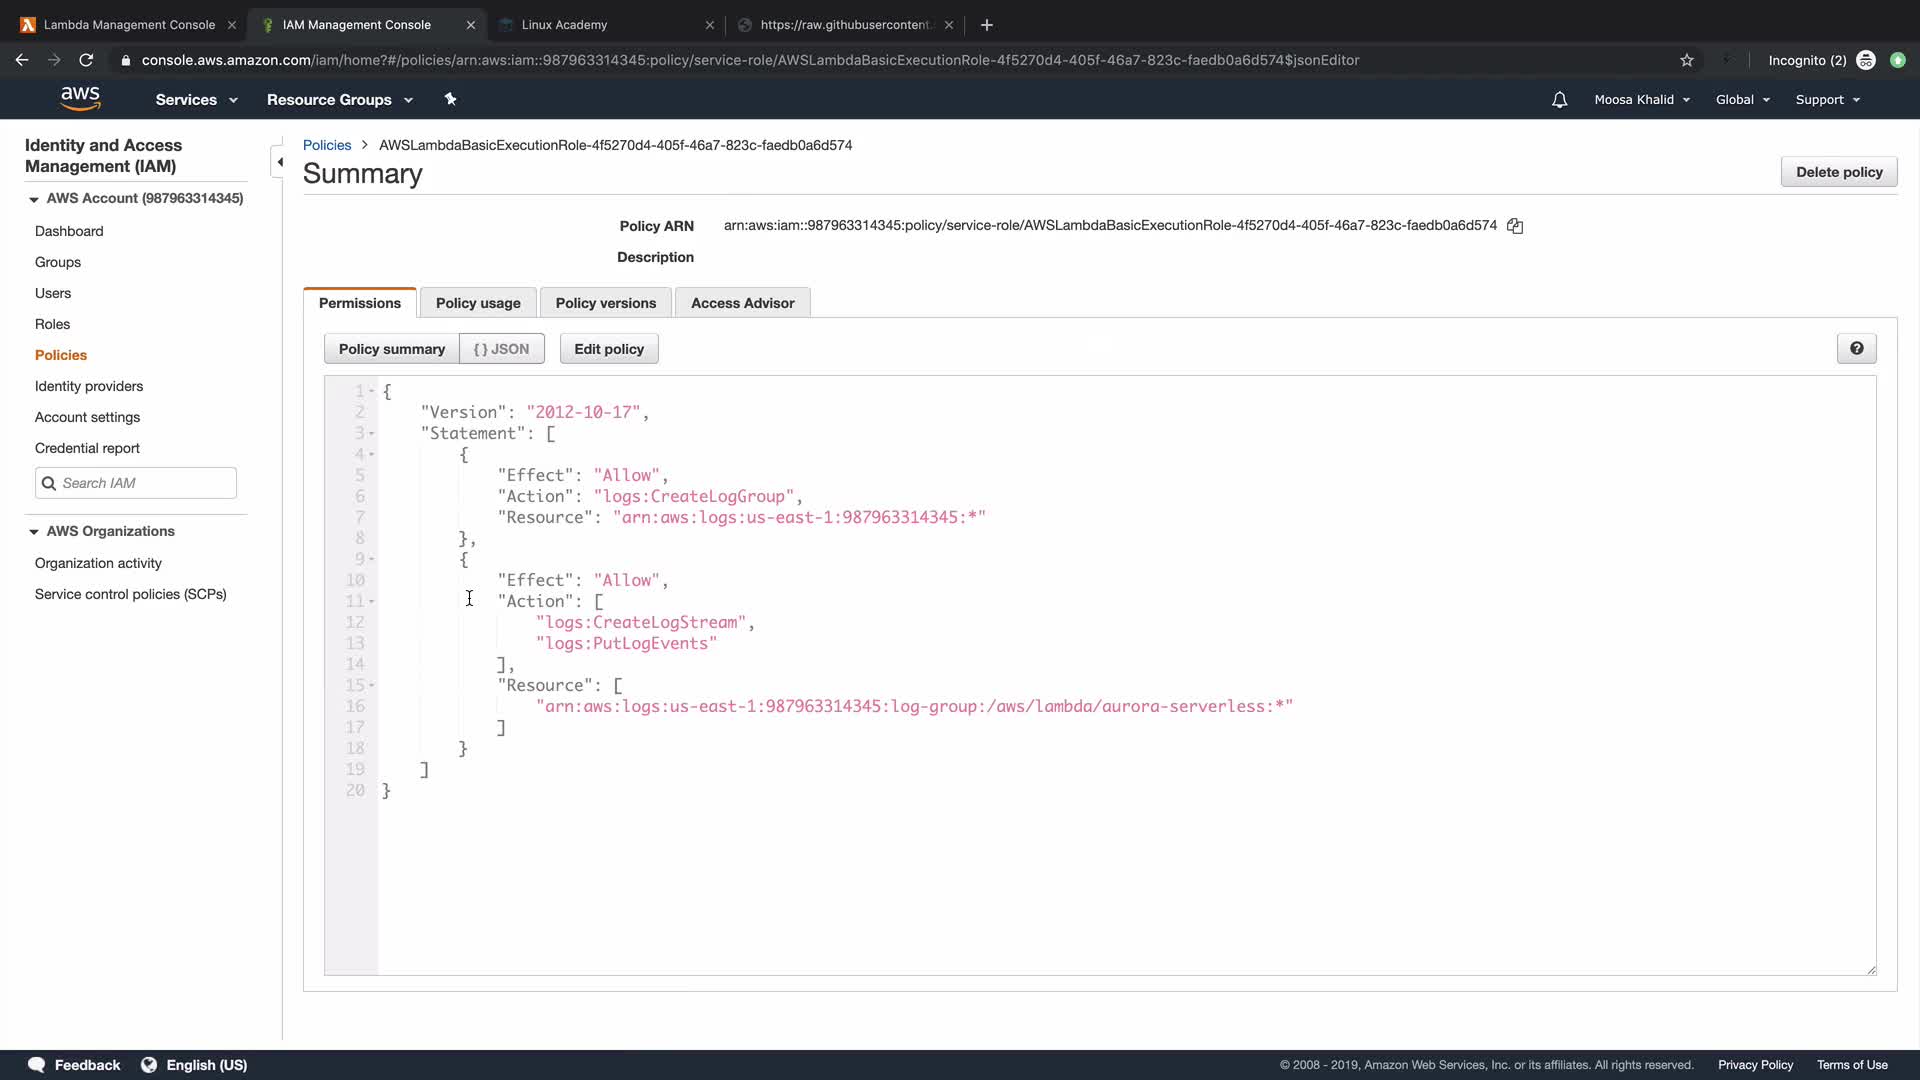Open the Feedback chat icon
The width and height of the screenshot is (1920, 1080).
tap(37, 1064)
